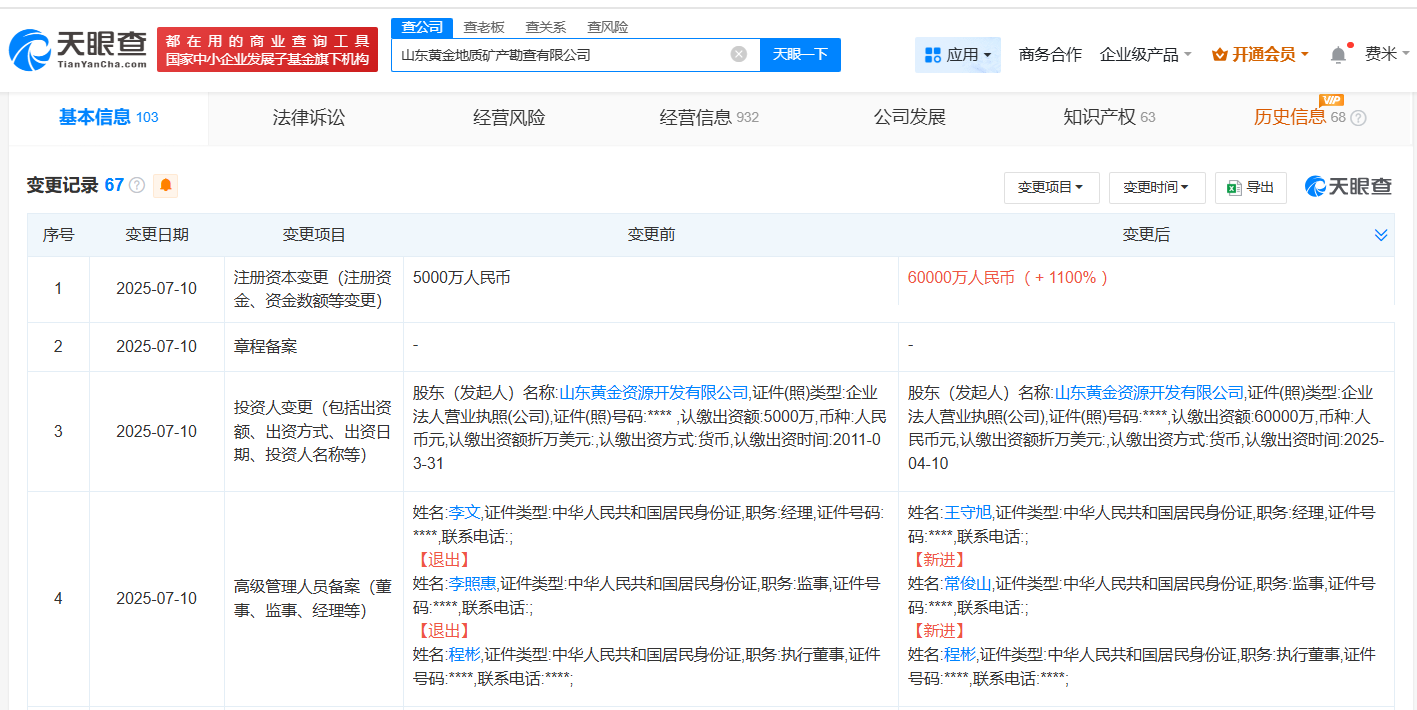Open the 商务合作 link

click(x=1049, y=55)
